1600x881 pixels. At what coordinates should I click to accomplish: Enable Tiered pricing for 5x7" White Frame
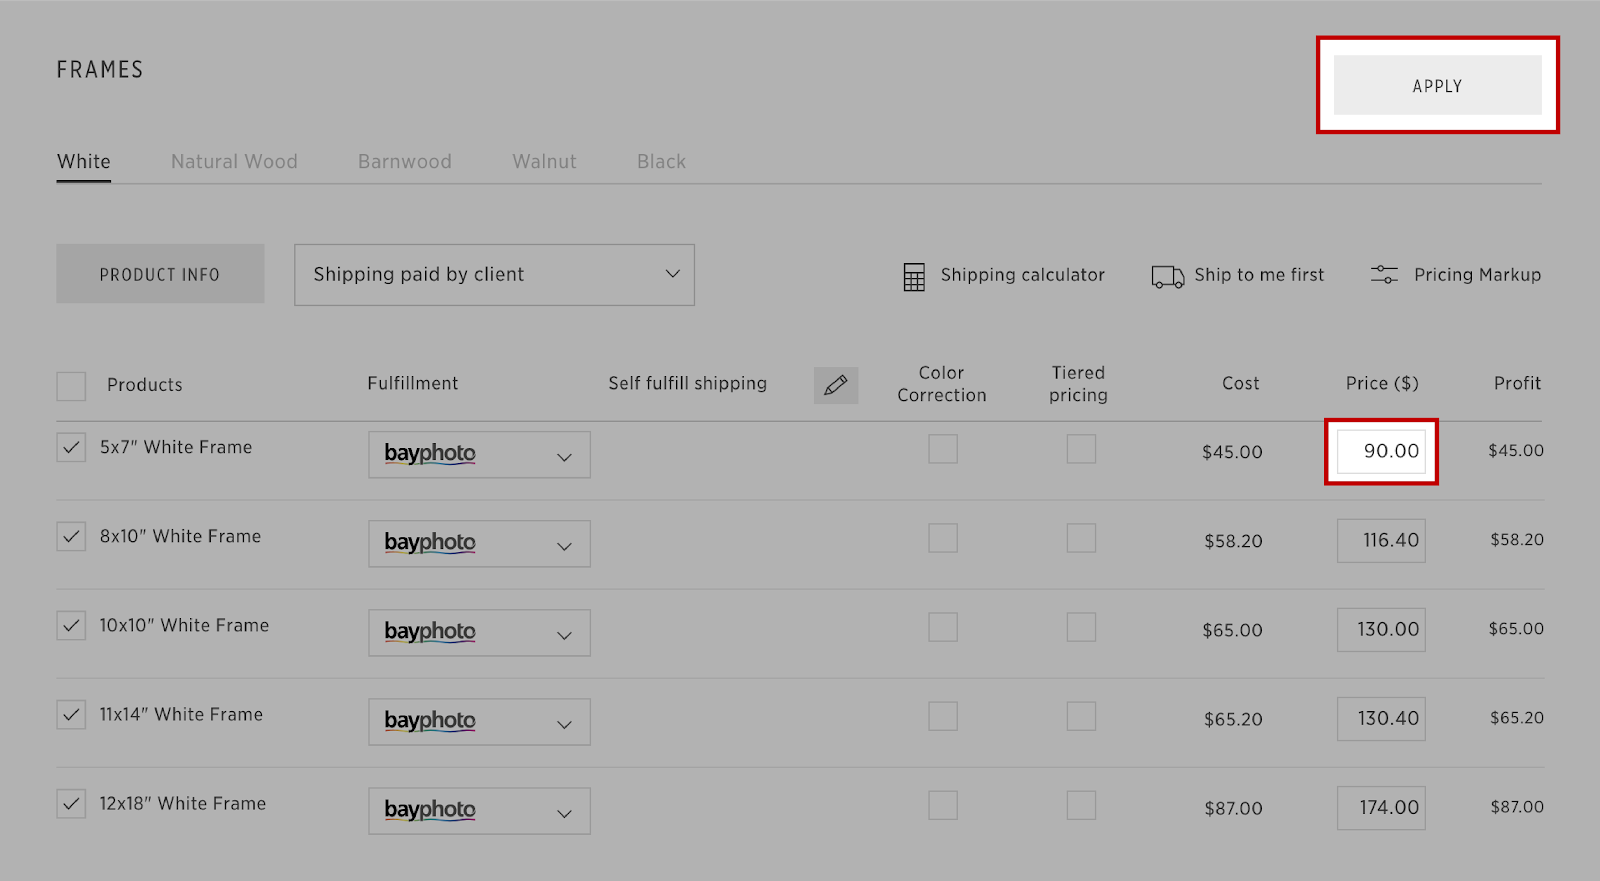click(x=1080, y=449)
